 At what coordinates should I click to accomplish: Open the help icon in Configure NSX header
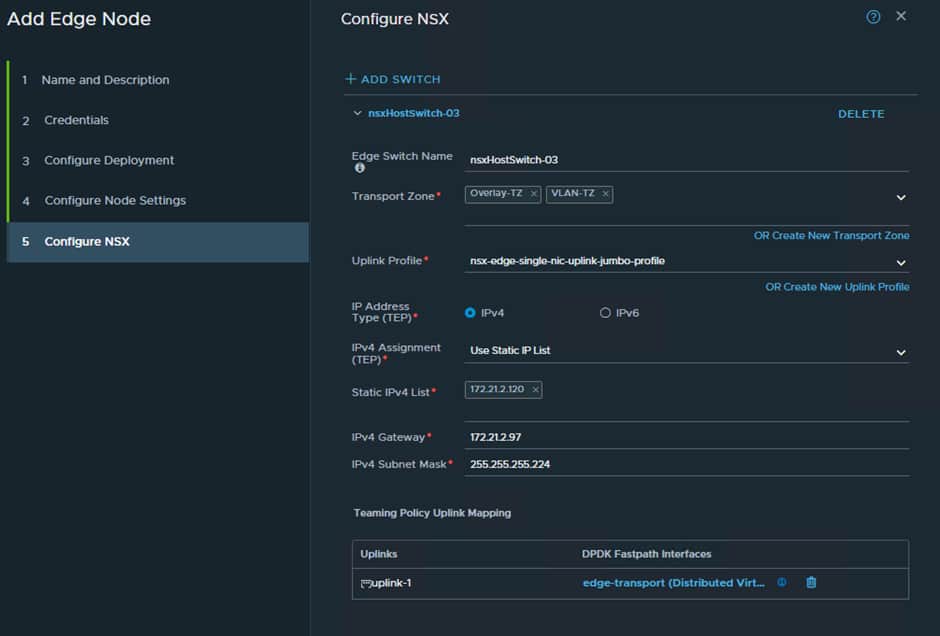873,17
